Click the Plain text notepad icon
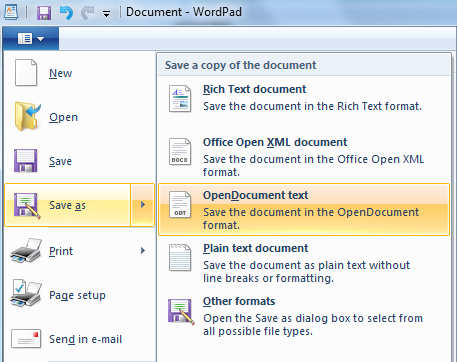Screen dimensions: 457x362 180,258
